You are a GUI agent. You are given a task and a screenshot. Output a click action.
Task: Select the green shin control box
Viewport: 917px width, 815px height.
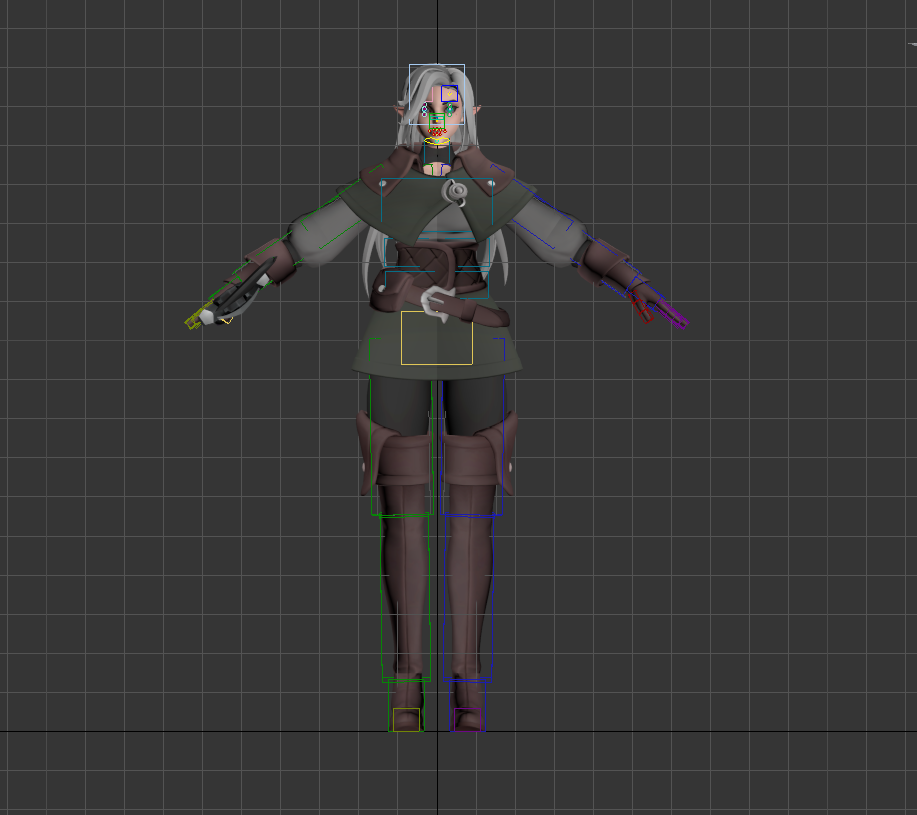[383, 600]
